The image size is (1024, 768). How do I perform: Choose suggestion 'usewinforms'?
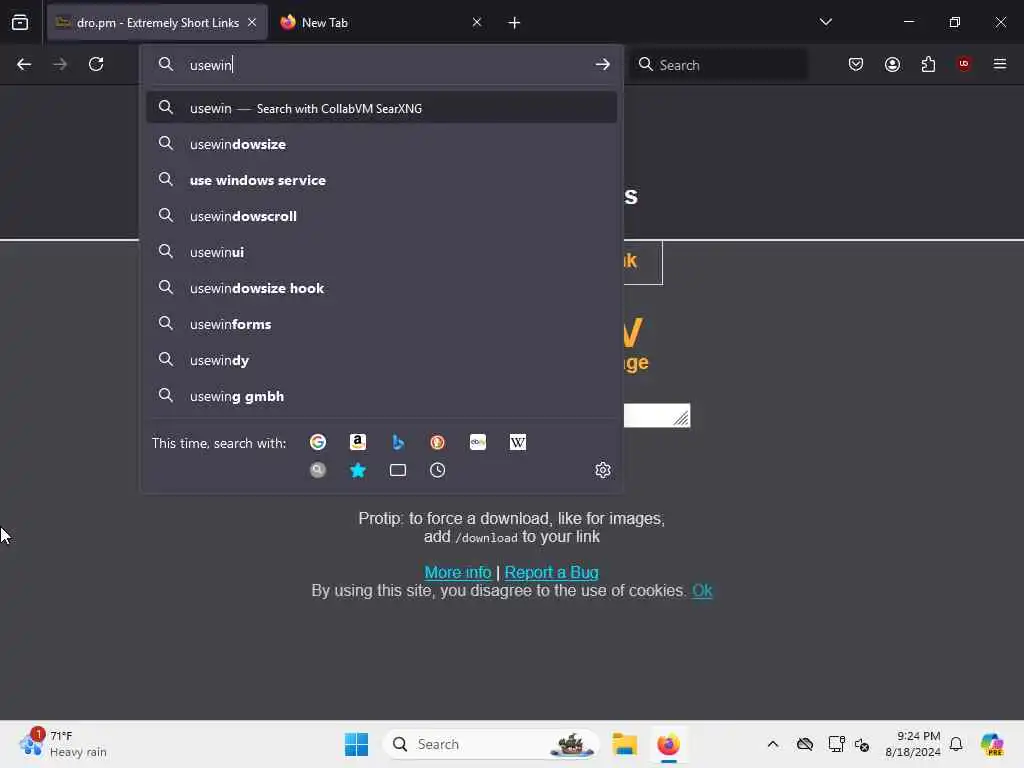tap(381, 324)
